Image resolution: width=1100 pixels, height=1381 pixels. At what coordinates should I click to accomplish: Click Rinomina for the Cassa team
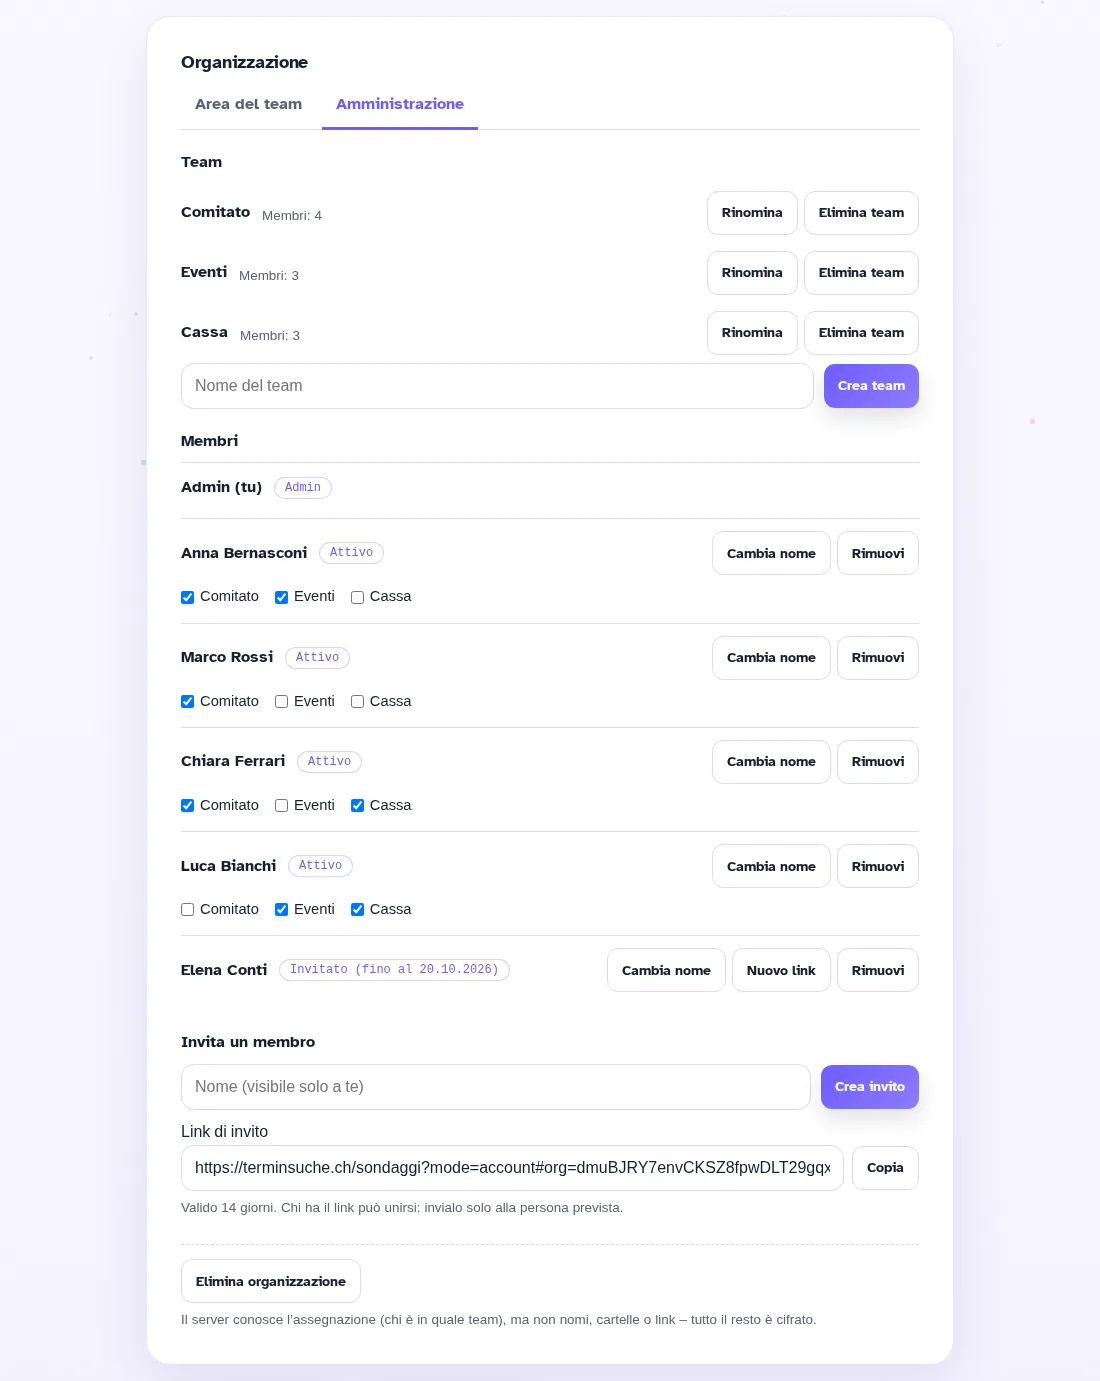752,333
